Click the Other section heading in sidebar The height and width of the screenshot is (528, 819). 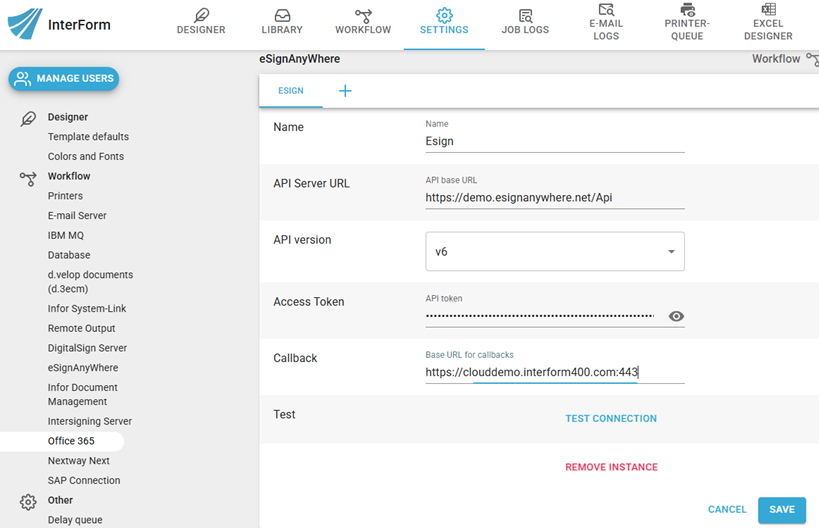point(60,500)
